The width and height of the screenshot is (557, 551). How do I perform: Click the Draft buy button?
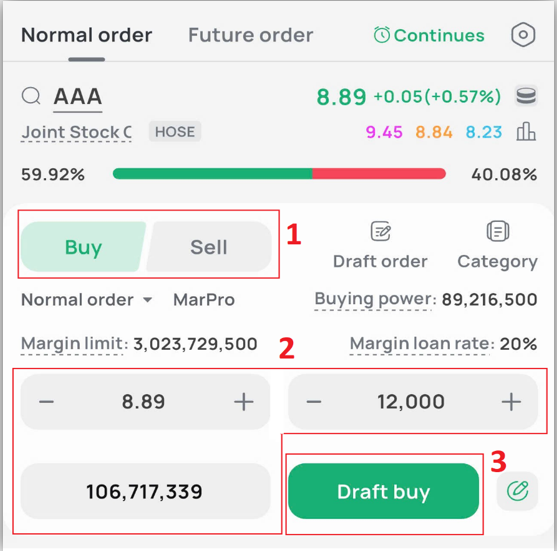pyautogui.click(x=383, y=491)
